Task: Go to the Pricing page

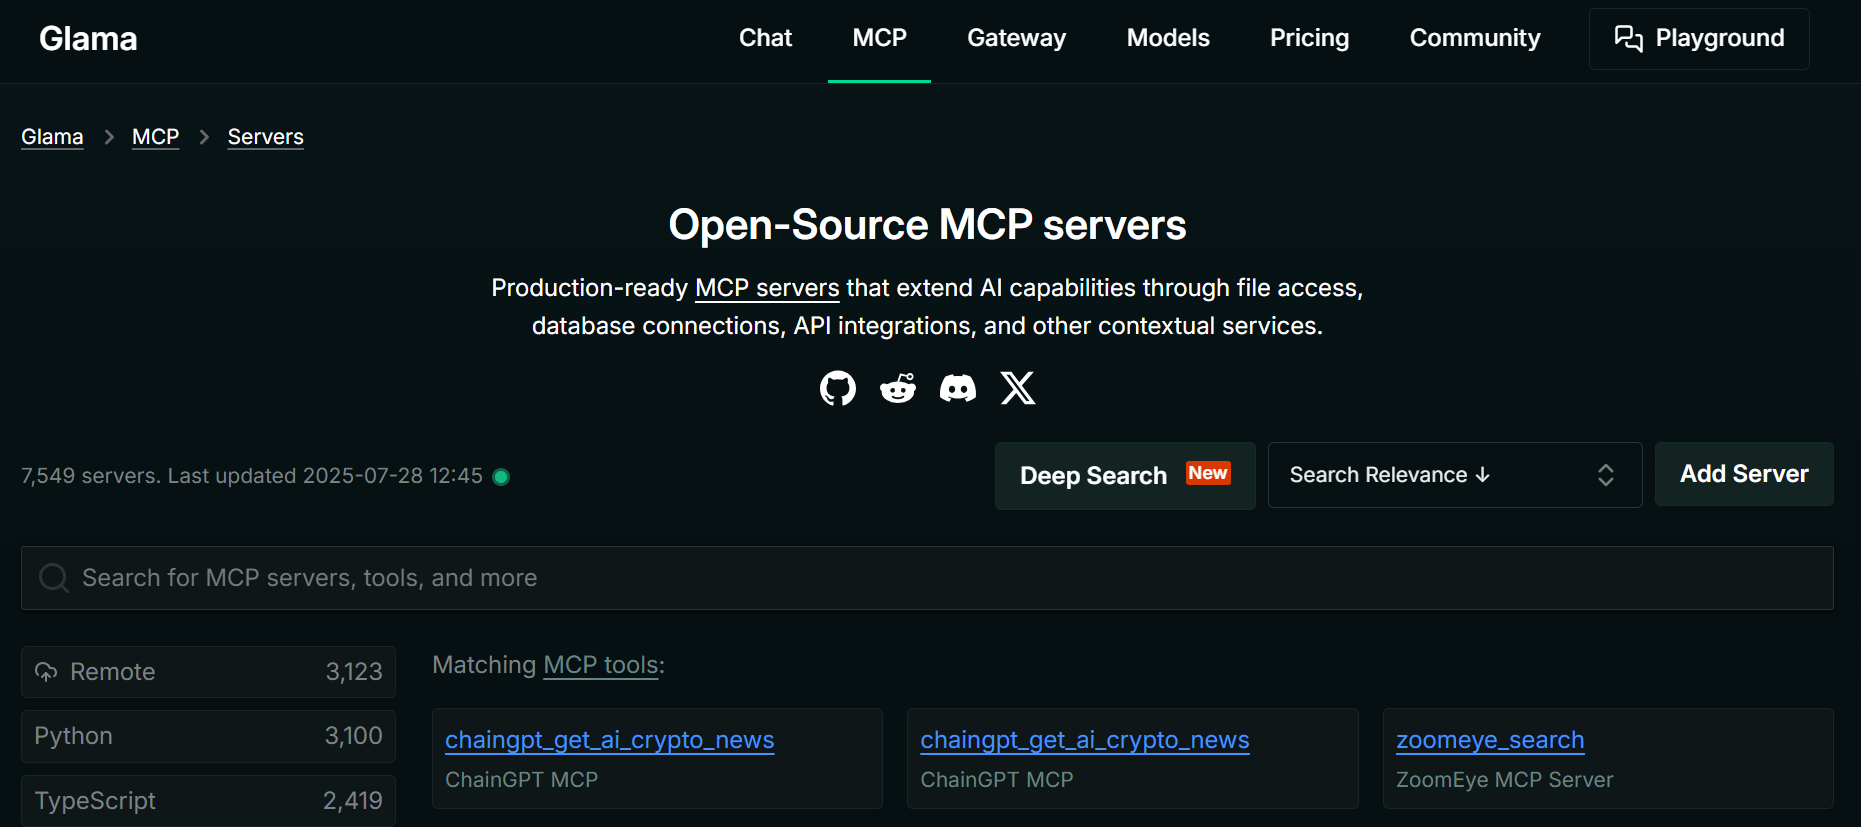Action: (x=1308, y=39)
